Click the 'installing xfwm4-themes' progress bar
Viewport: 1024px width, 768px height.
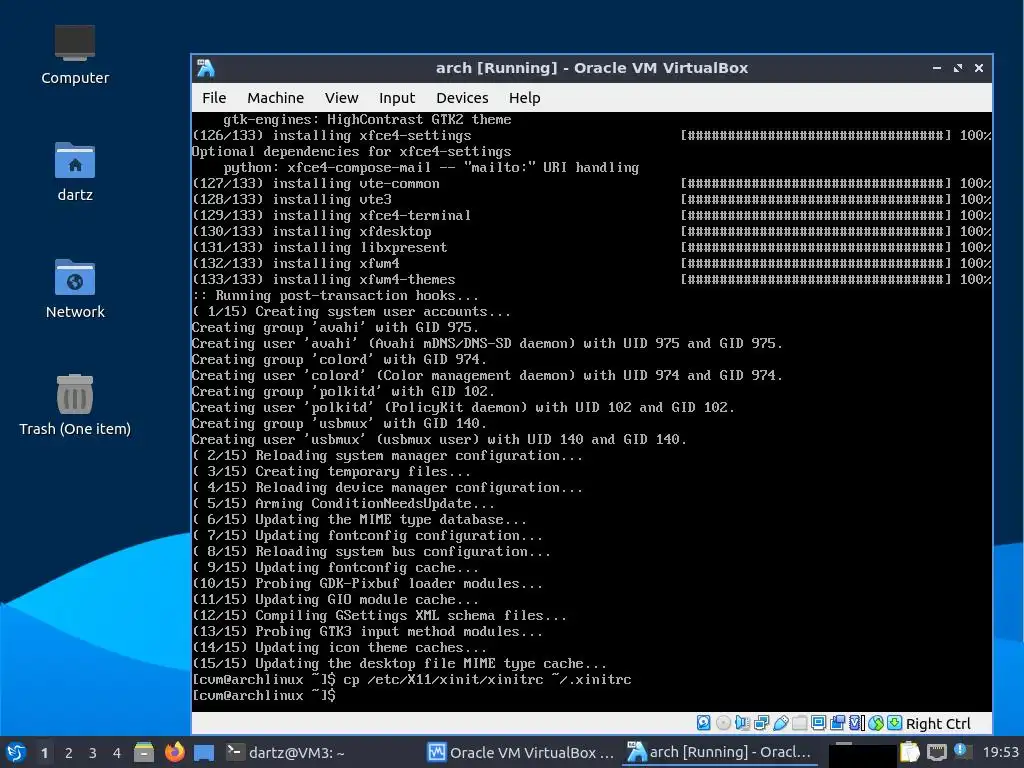(816, 280)
